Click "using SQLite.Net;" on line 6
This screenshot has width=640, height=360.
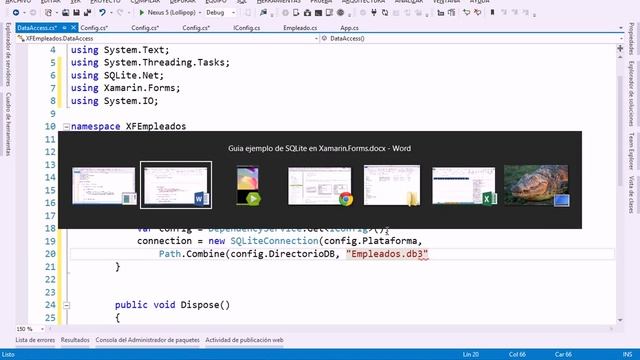117,76
